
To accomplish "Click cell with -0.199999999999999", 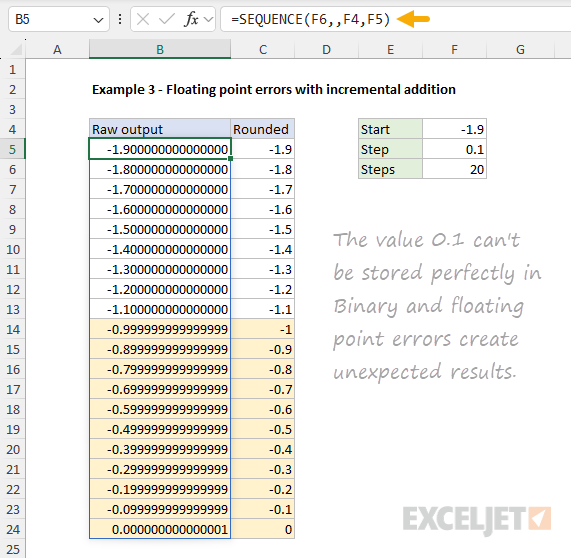I will click(x=160, y=489).
